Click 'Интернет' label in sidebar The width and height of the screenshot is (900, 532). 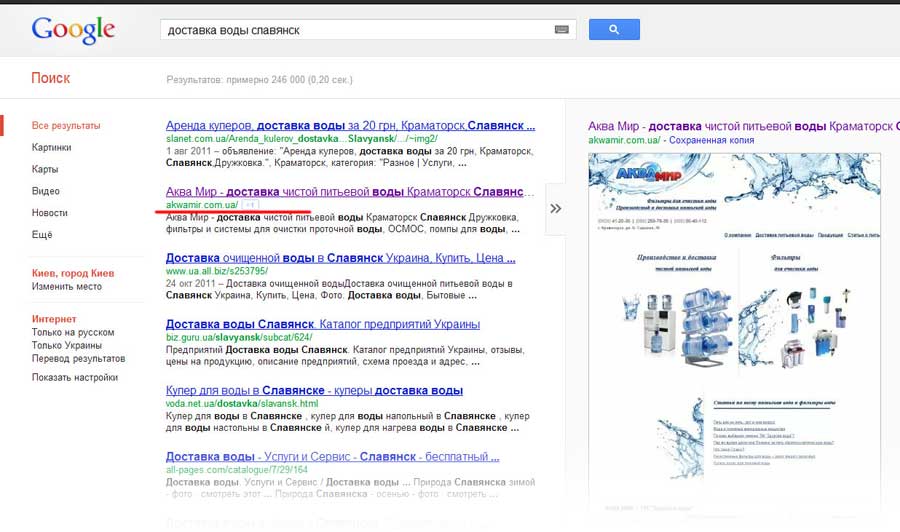pos(54,319)
